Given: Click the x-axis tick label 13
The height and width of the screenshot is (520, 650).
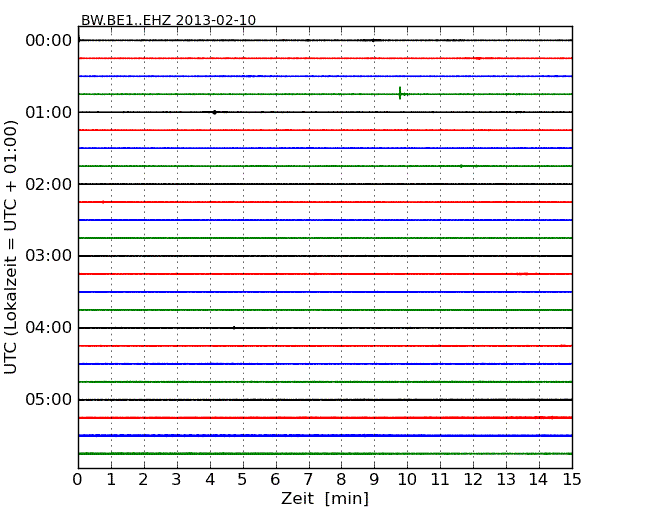Looking at the screenshot, I should click(506, 479).
